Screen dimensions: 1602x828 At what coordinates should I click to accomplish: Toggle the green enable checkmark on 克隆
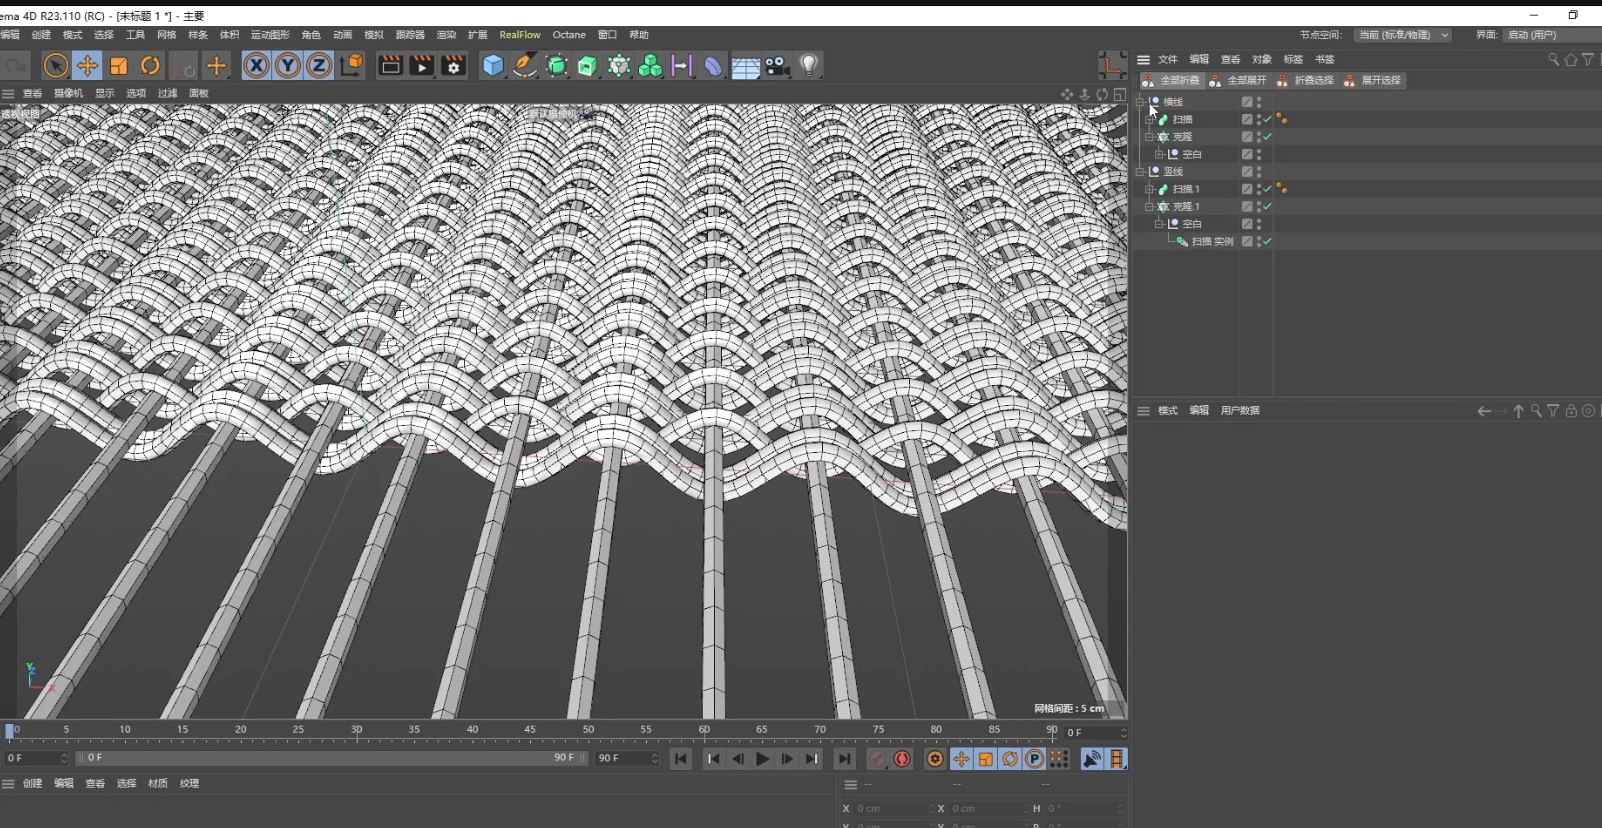(1268, 137)
